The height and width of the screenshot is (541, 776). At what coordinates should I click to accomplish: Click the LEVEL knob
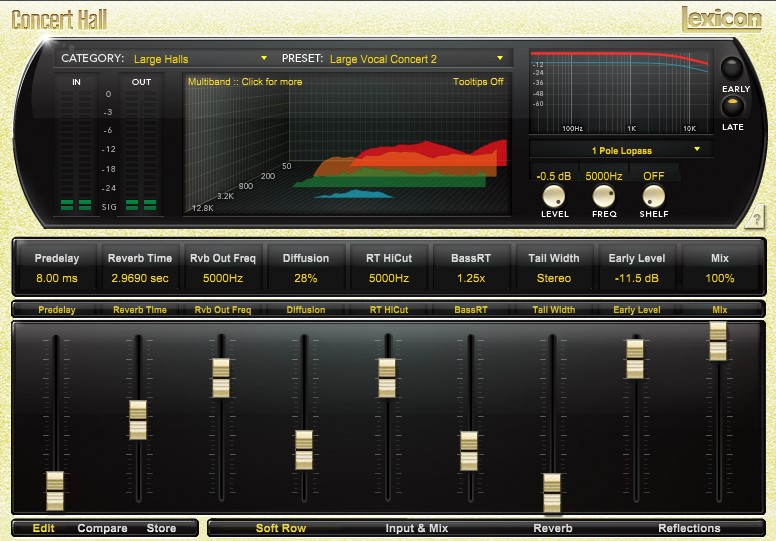[554, 196]
